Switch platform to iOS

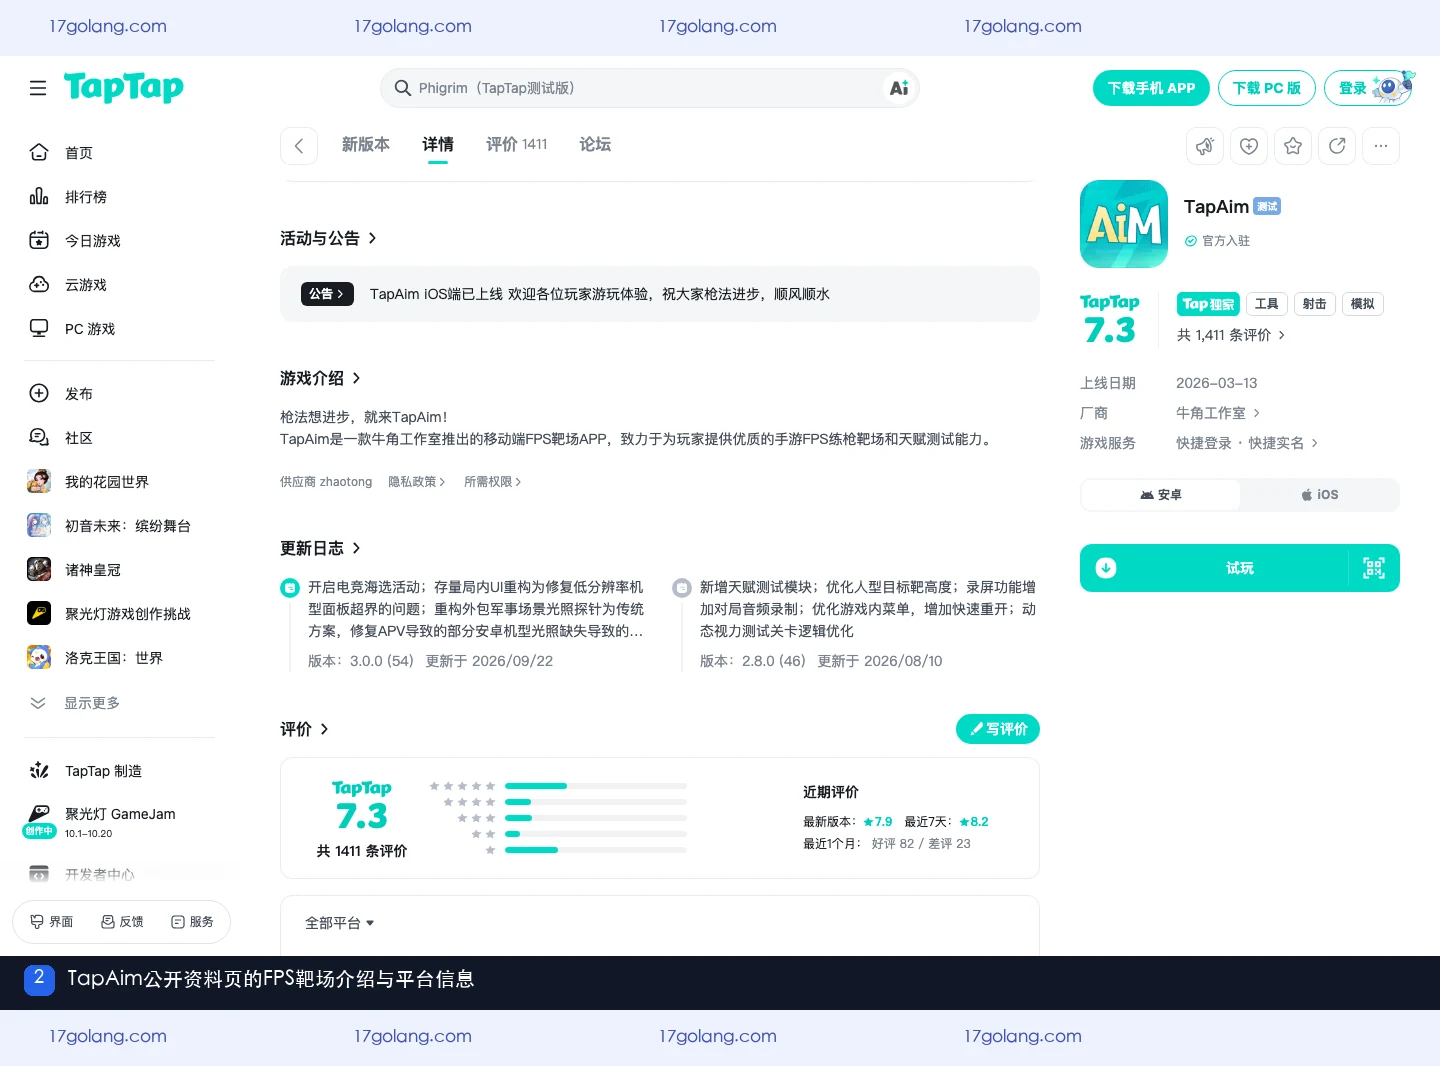(x=1319, y=495)
